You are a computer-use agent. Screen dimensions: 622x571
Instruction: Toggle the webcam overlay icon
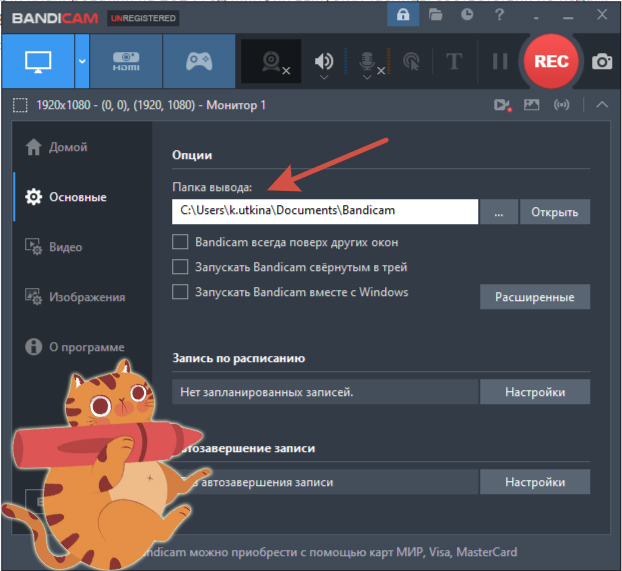point(272,62)
